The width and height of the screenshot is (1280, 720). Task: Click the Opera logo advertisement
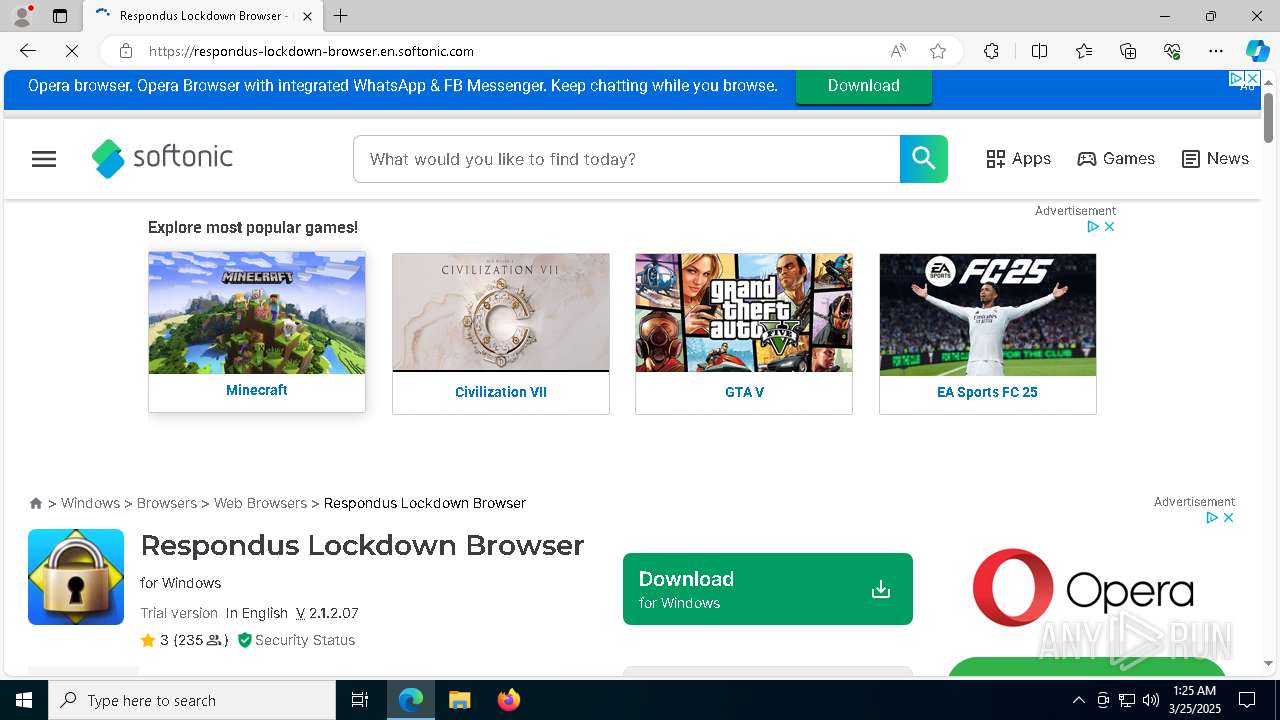coord(1083,588)
